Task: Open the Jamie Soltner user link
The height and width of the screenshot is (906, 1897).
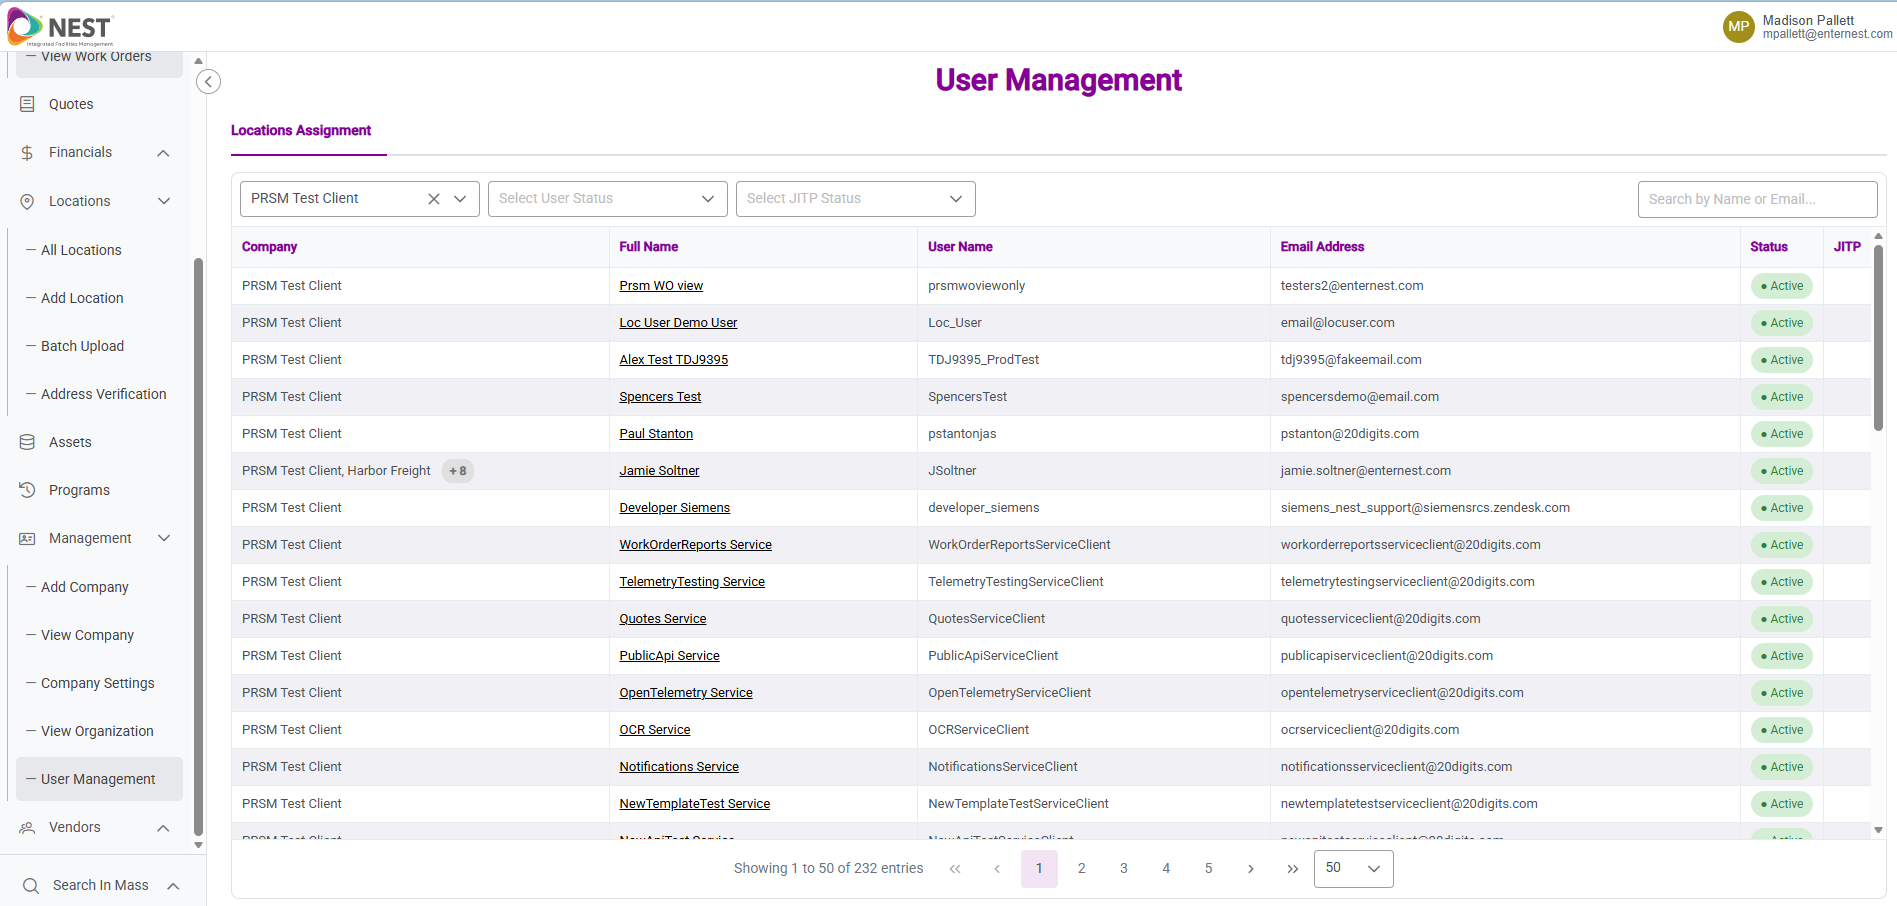Action: (659, 471)
